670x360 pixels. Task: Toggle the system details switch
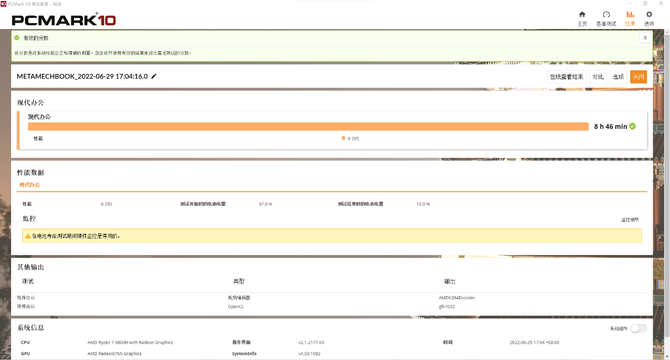point(638,328)
